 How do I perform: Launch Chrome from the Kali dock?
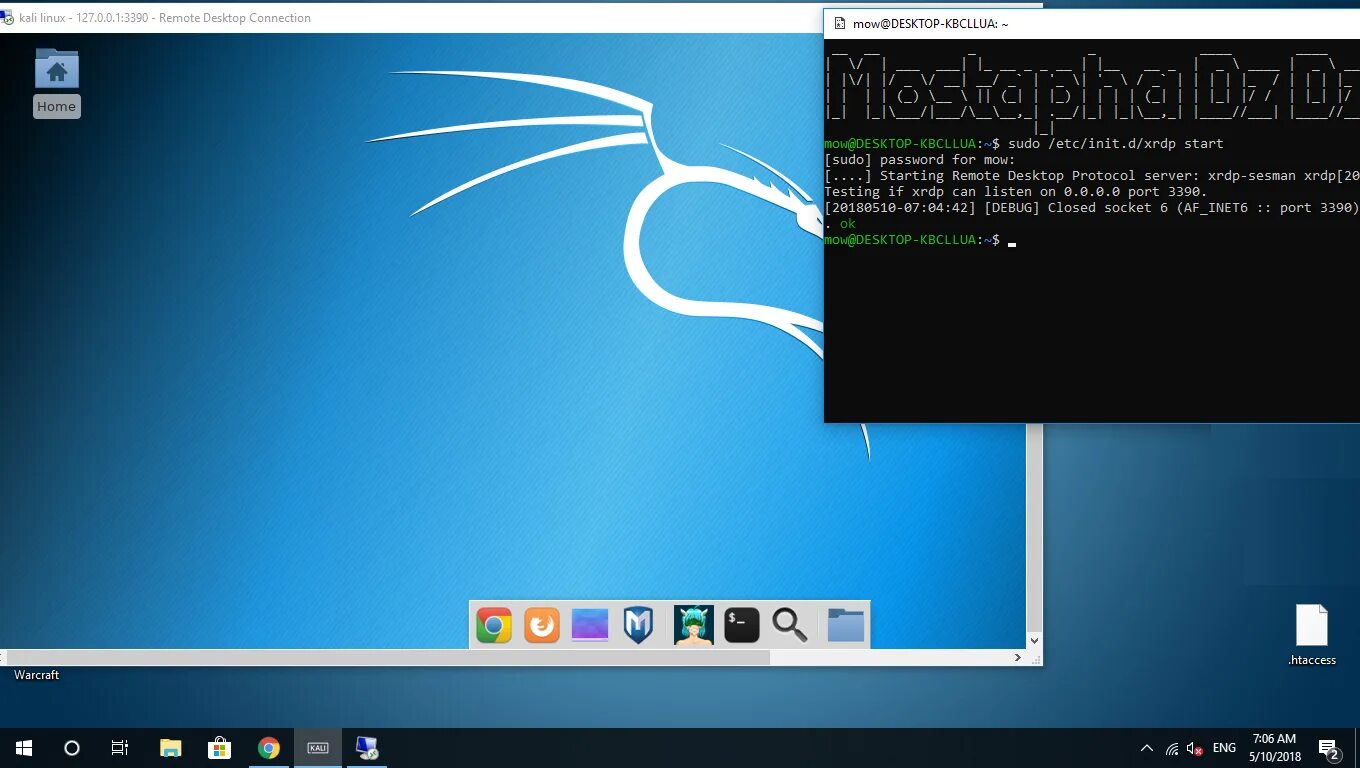[494, 625]
